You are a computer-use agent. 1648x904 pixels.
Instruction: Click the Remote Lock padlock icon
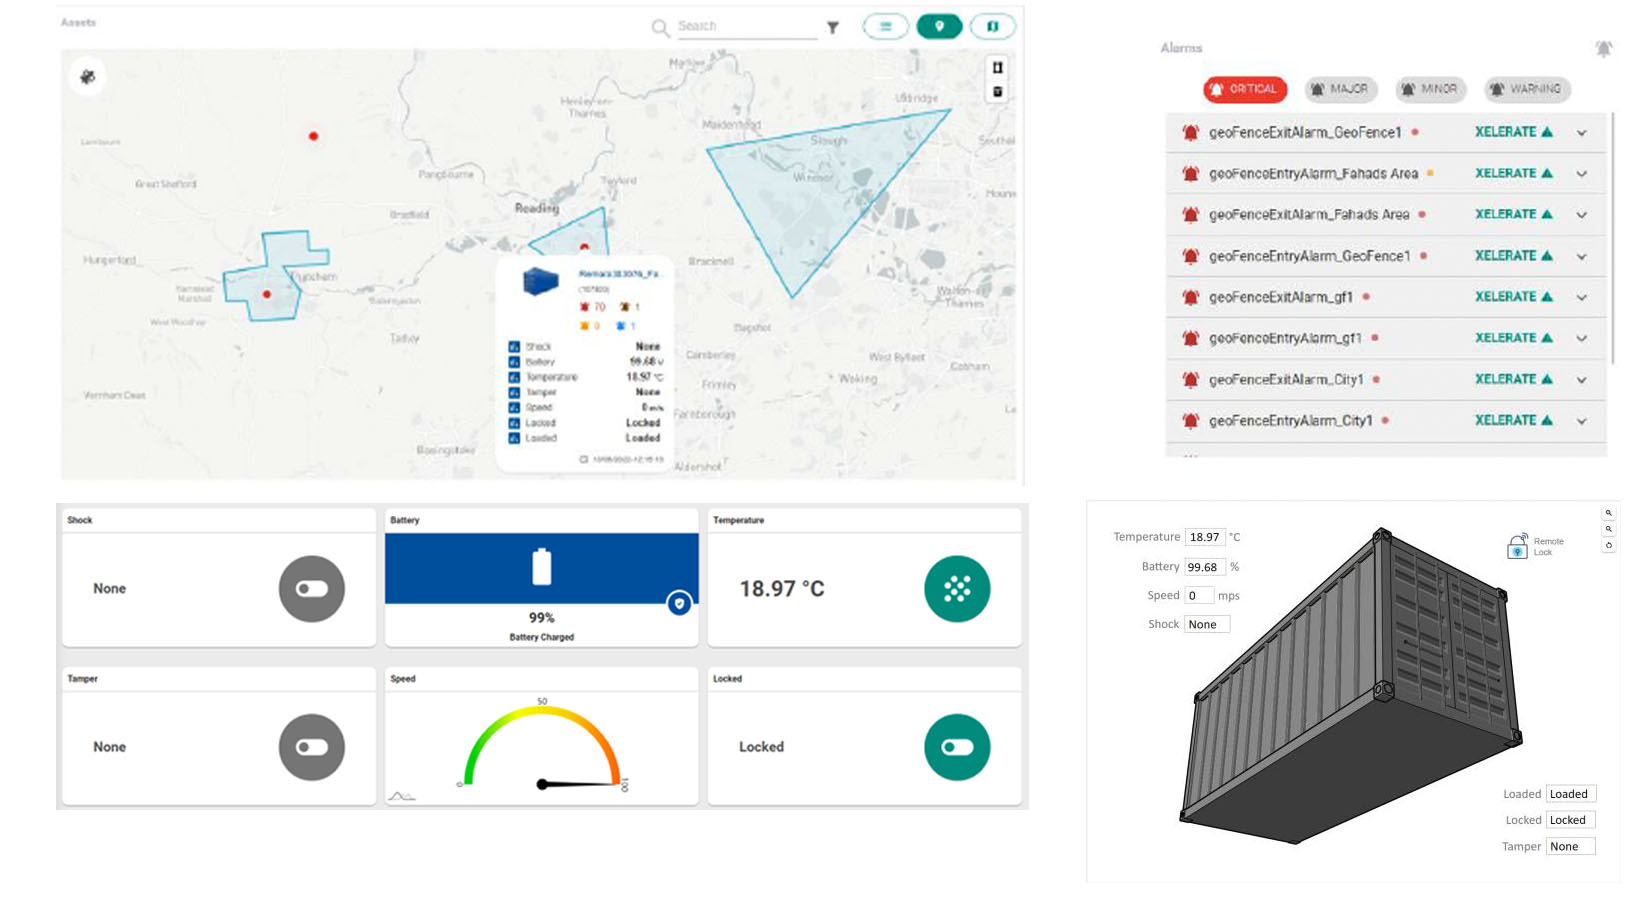pyautogui.click(x=1517, y=546)
